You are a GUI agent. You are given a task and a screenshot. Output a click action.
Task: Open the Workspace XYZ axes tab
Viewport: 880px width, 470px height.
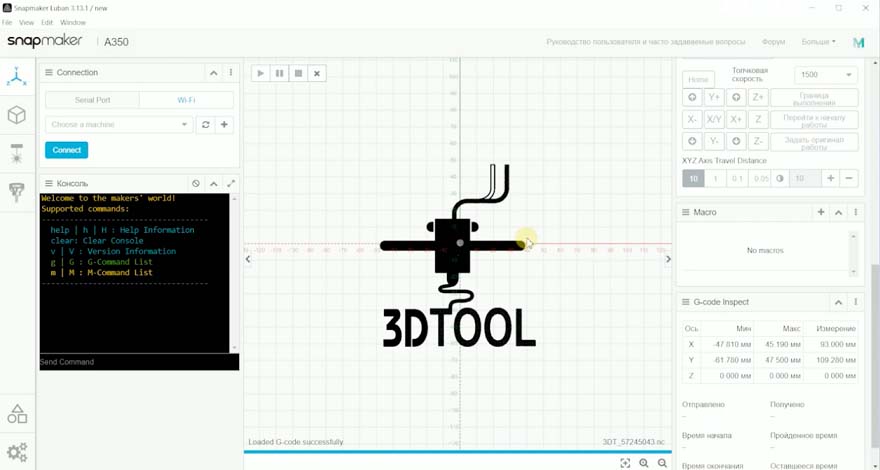[x=17, y=76]
